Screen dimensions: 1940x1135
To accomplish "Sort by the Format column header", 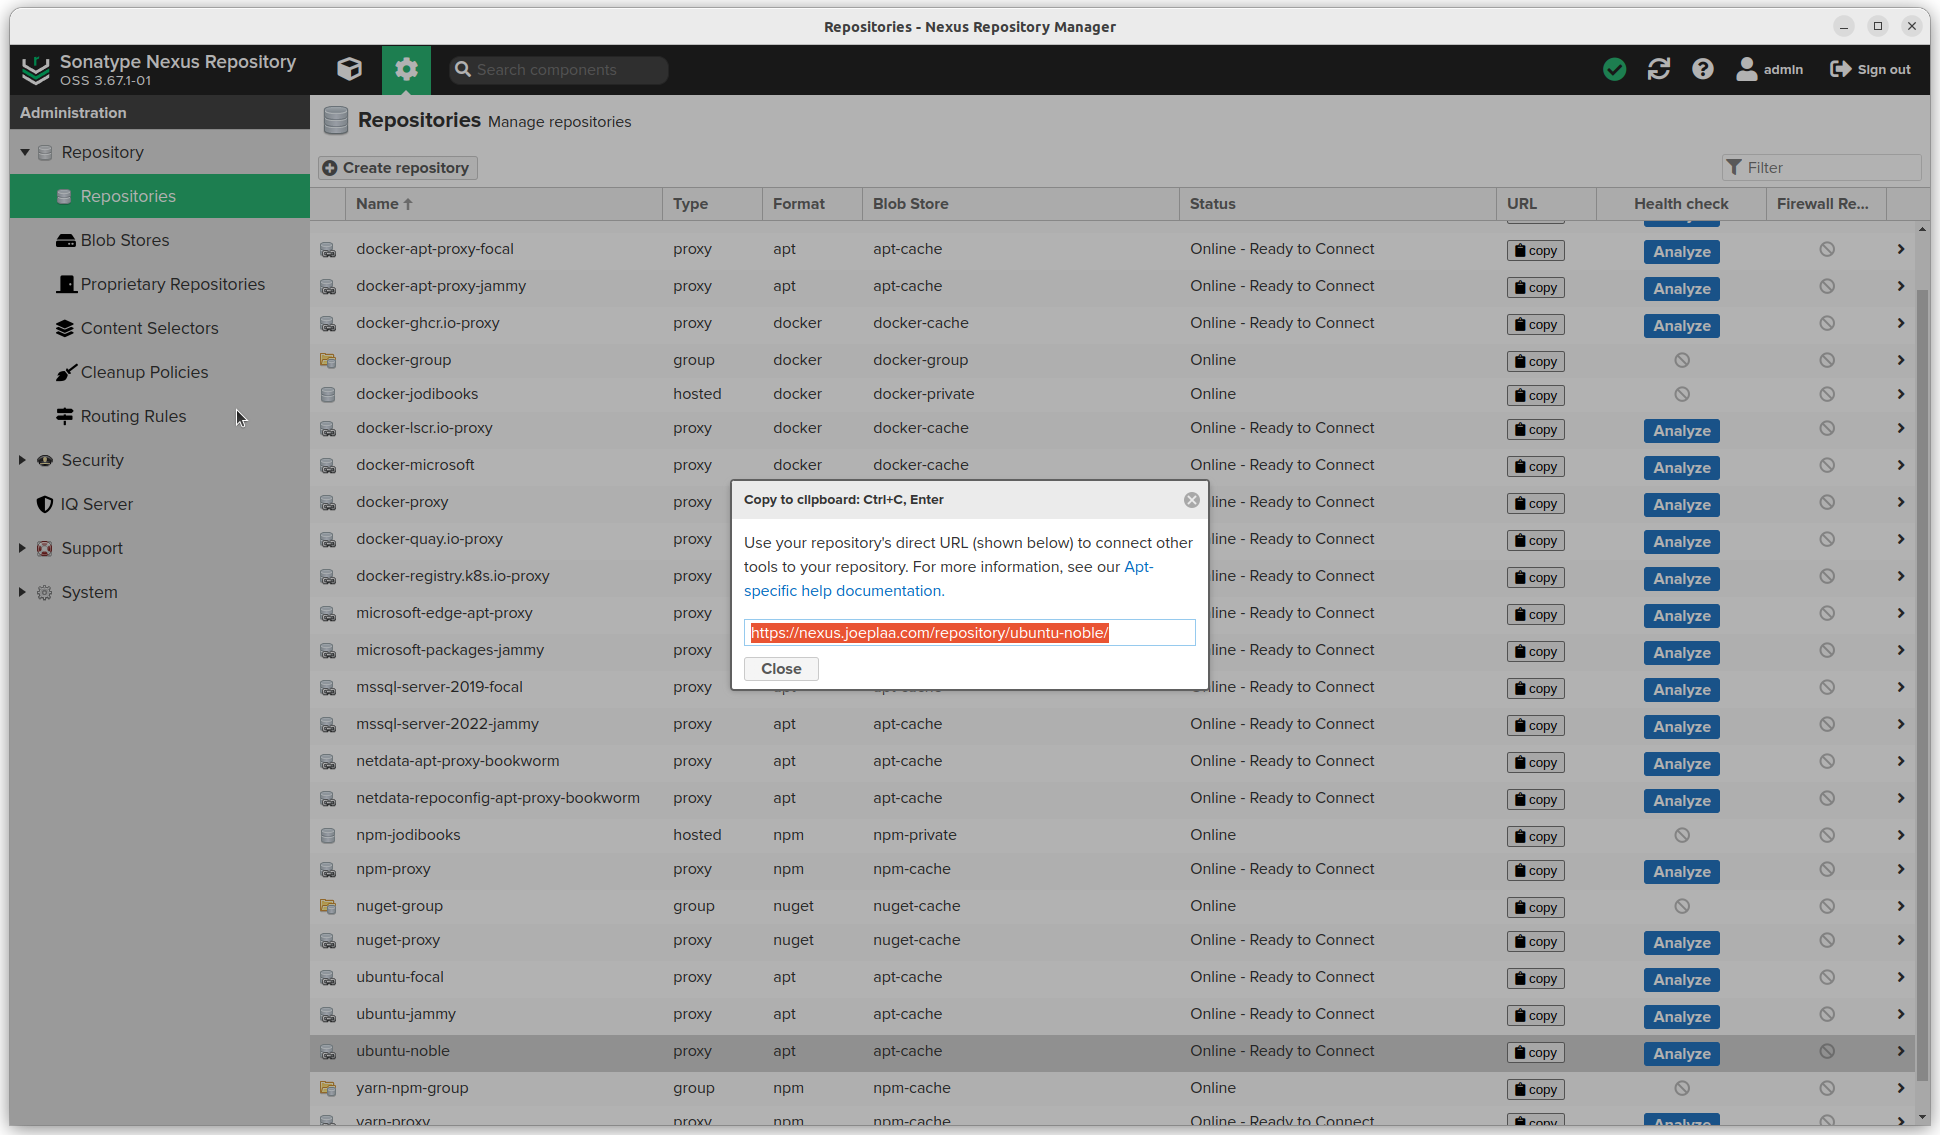I will point(812,204).
